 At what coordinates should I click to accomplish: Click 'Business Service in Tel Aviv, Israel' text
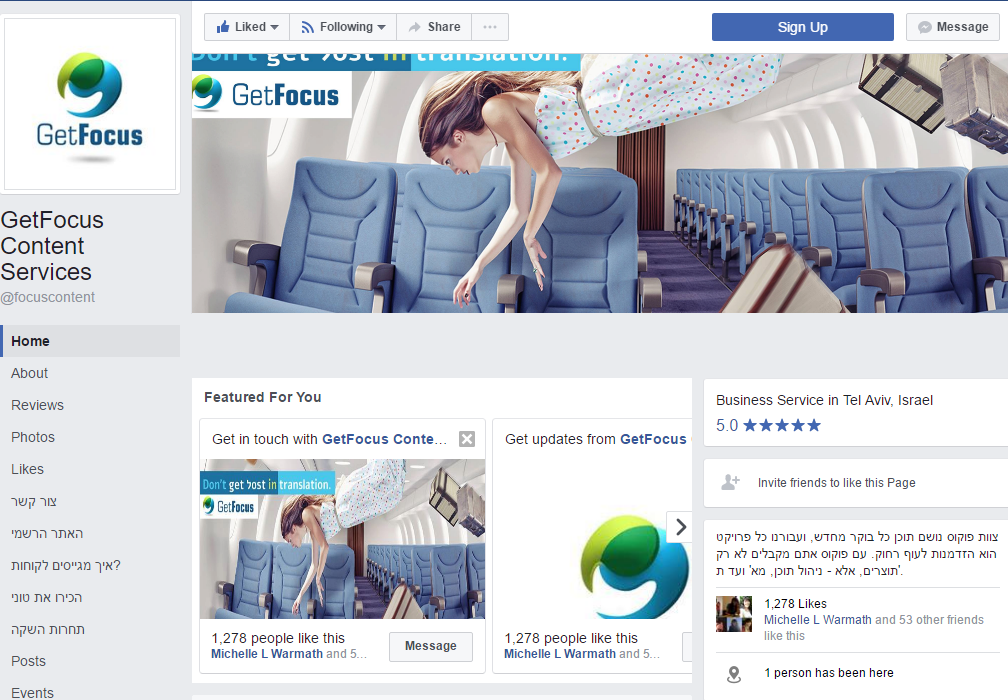(824, 400)
